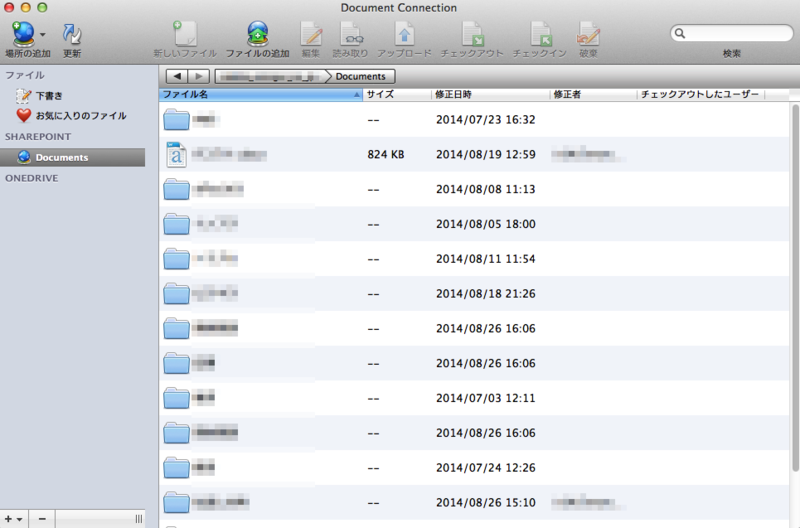Click folder icon dated 2014/08/26 15:10
800x528 pixels.
pyautogui.click(x=177, y=502)
